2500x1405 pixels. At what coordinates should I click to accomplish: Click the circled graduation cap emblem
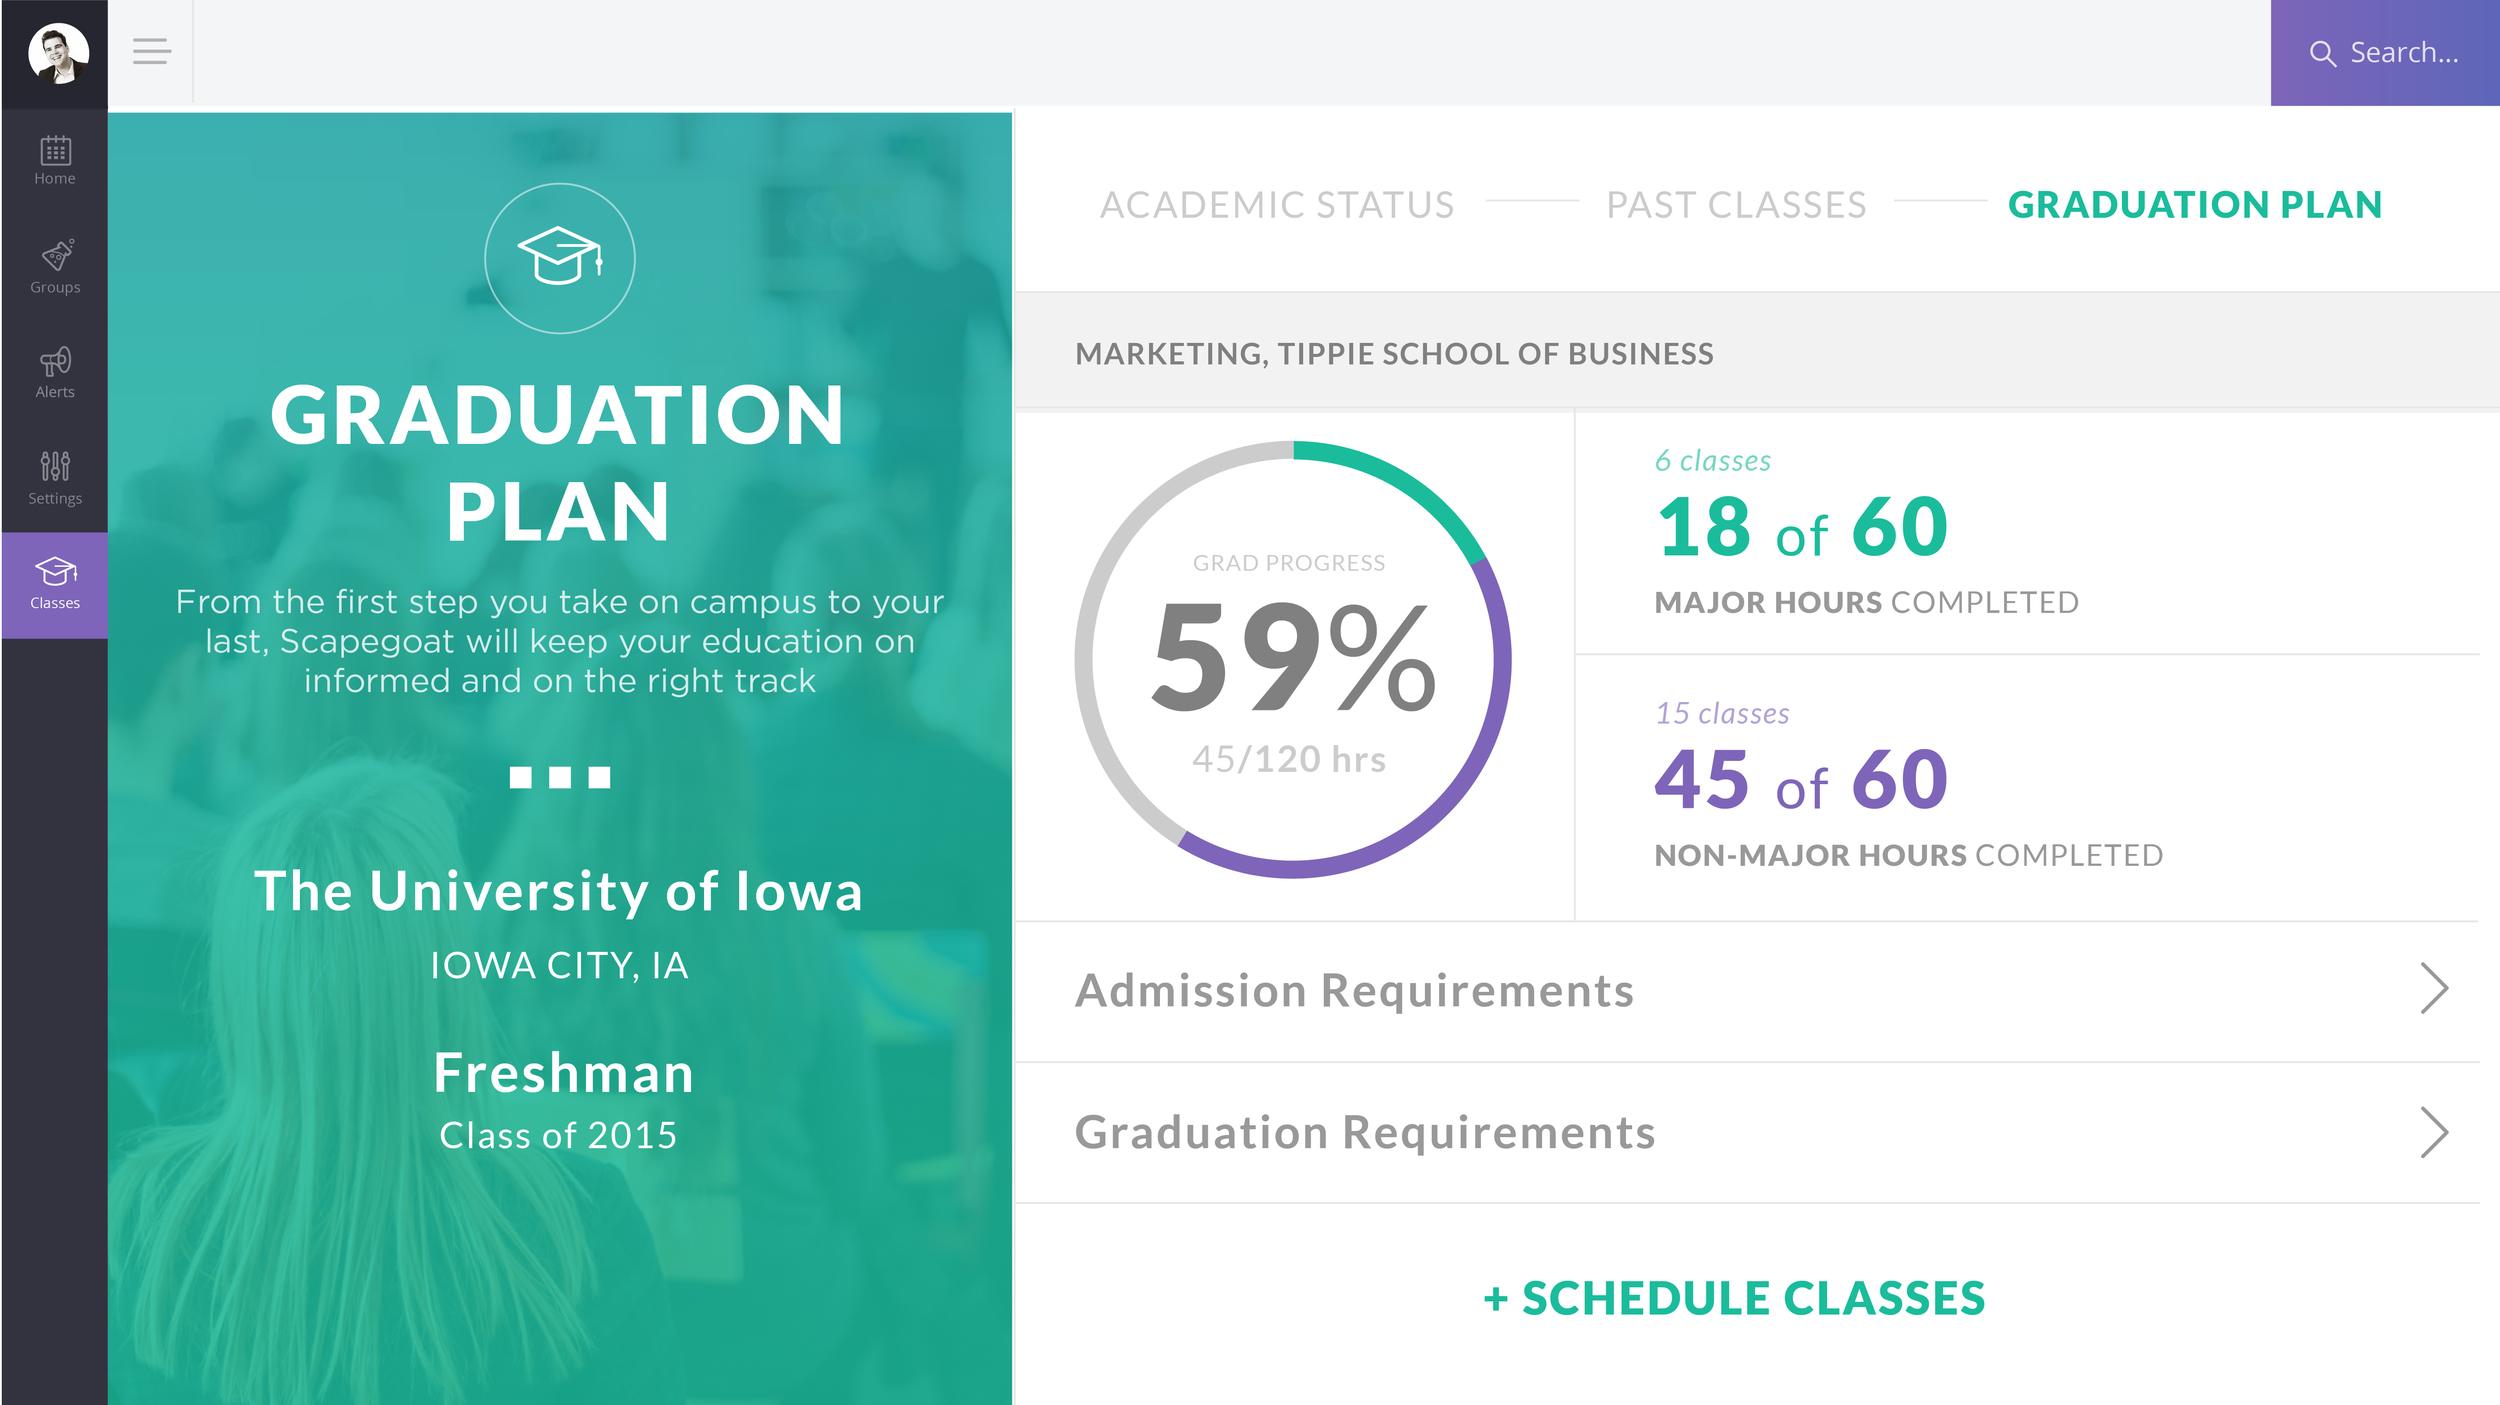click(x=560, y=258)
